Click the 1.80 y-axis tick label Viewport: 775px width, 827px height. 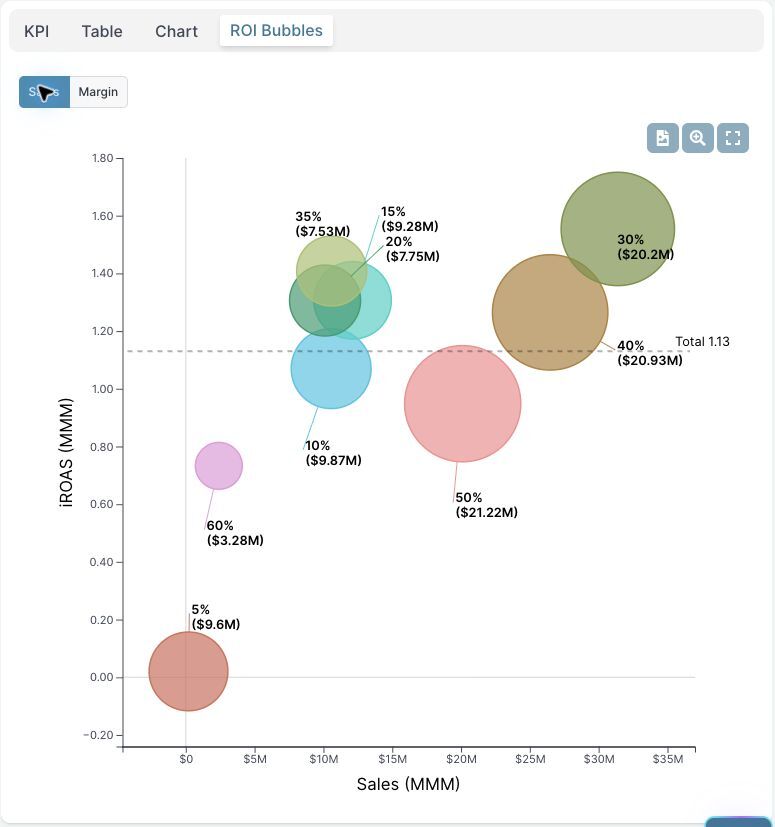pos(102,158)
